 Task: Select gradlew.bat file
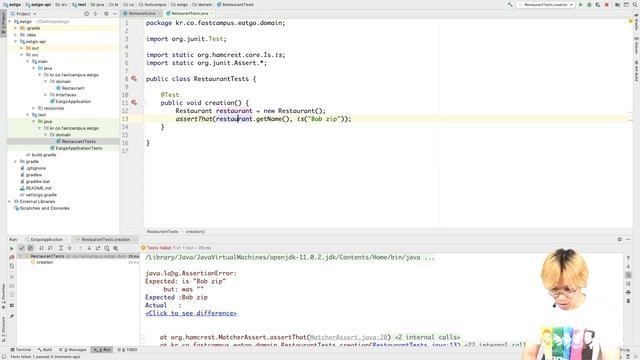35,181
